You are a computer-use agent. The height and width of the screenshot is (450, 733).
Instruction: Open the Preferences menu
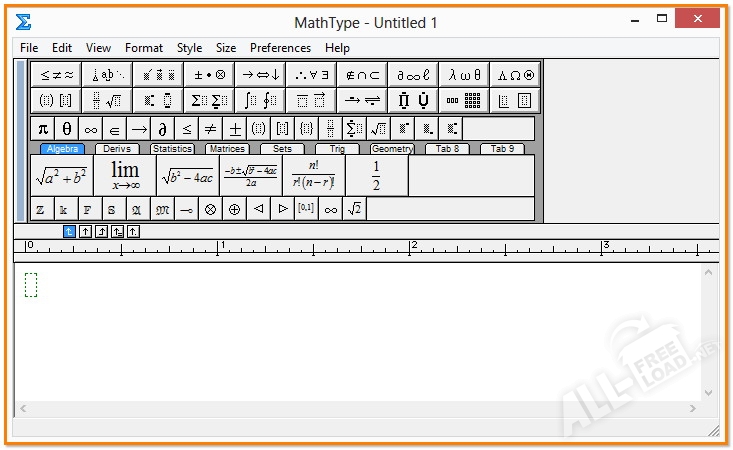click(x=280, y=47)
